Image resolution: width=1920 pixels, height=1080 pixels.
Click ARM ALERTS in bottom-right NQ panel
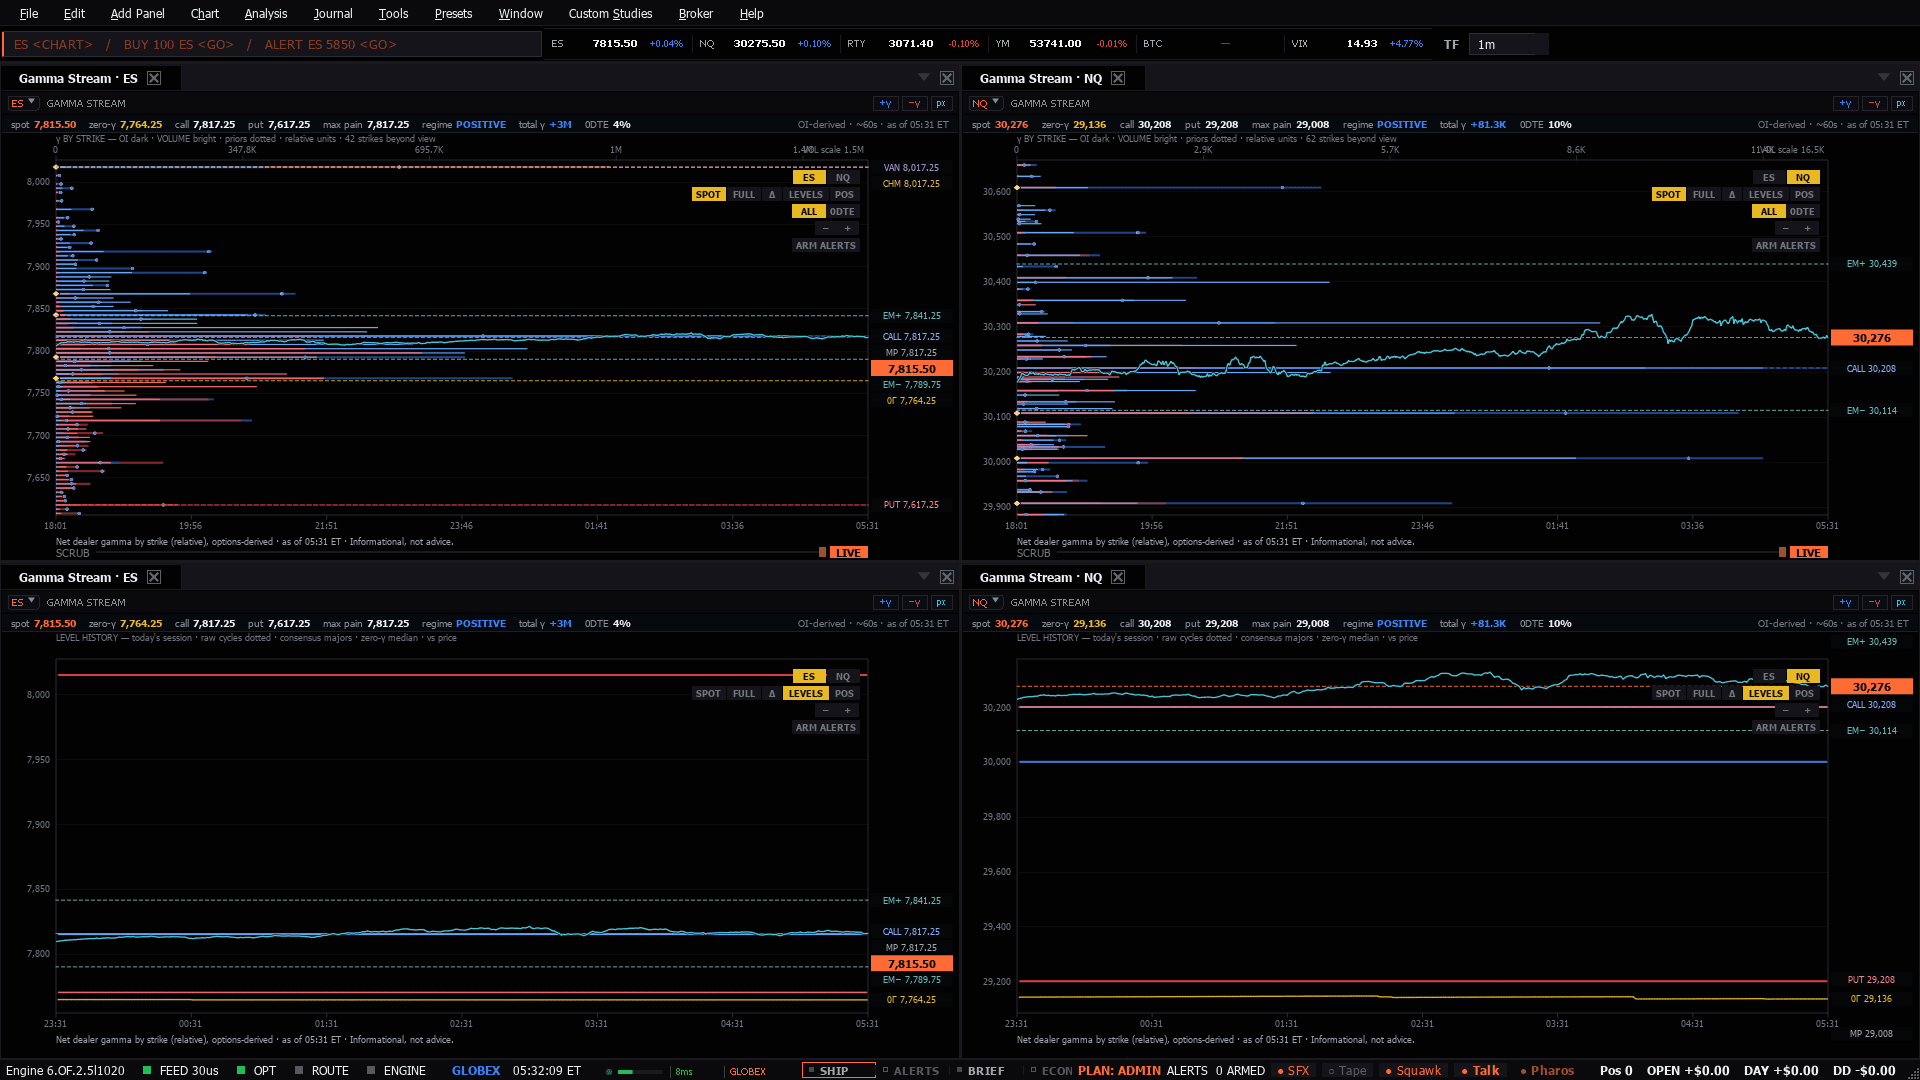pos(1786,728)
